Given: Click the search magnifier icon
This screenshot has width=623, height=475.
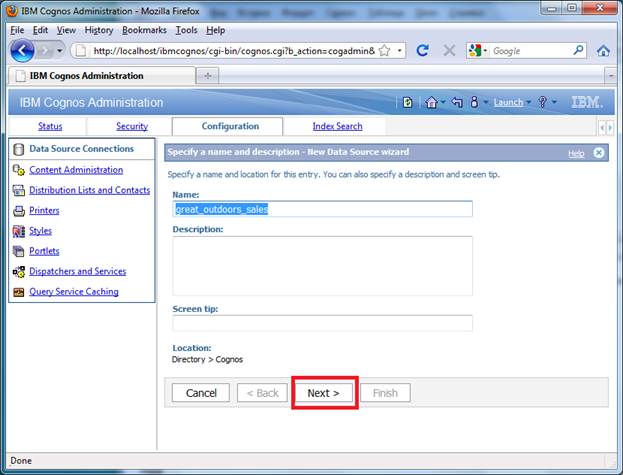Looking at the screenshot, I should click(x=578, y=50).
